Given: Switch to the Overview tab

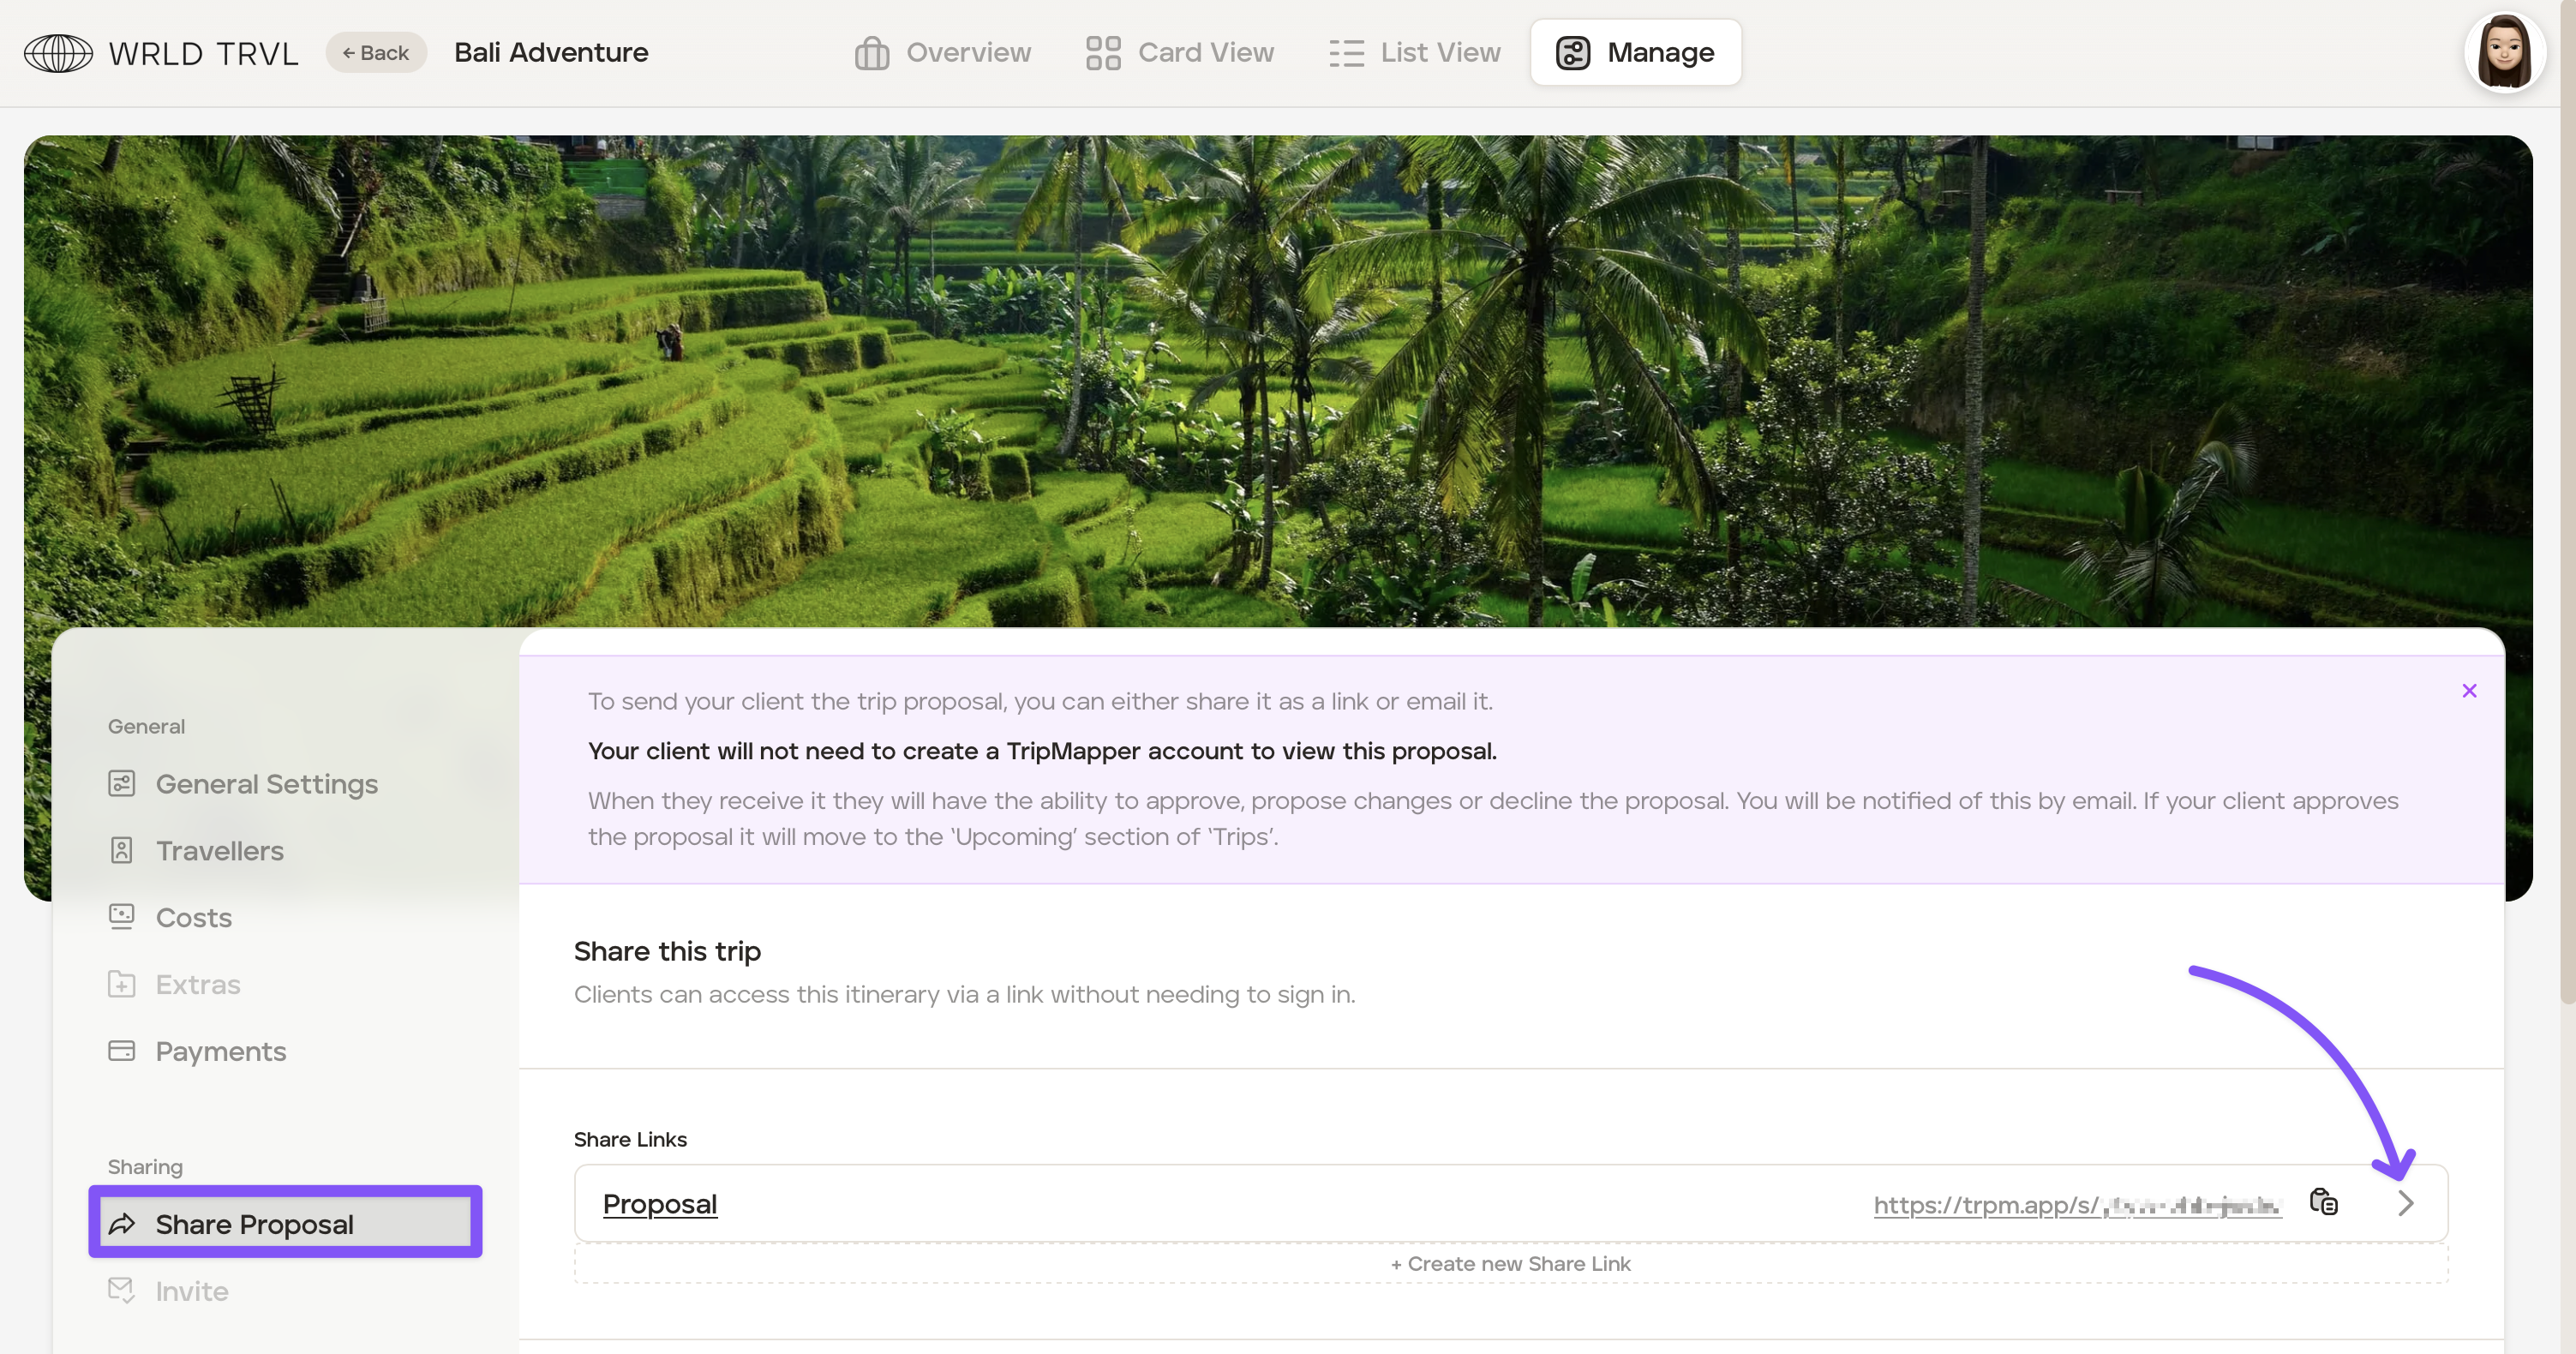Looking at the screenshot, I should tap(943, 53).
